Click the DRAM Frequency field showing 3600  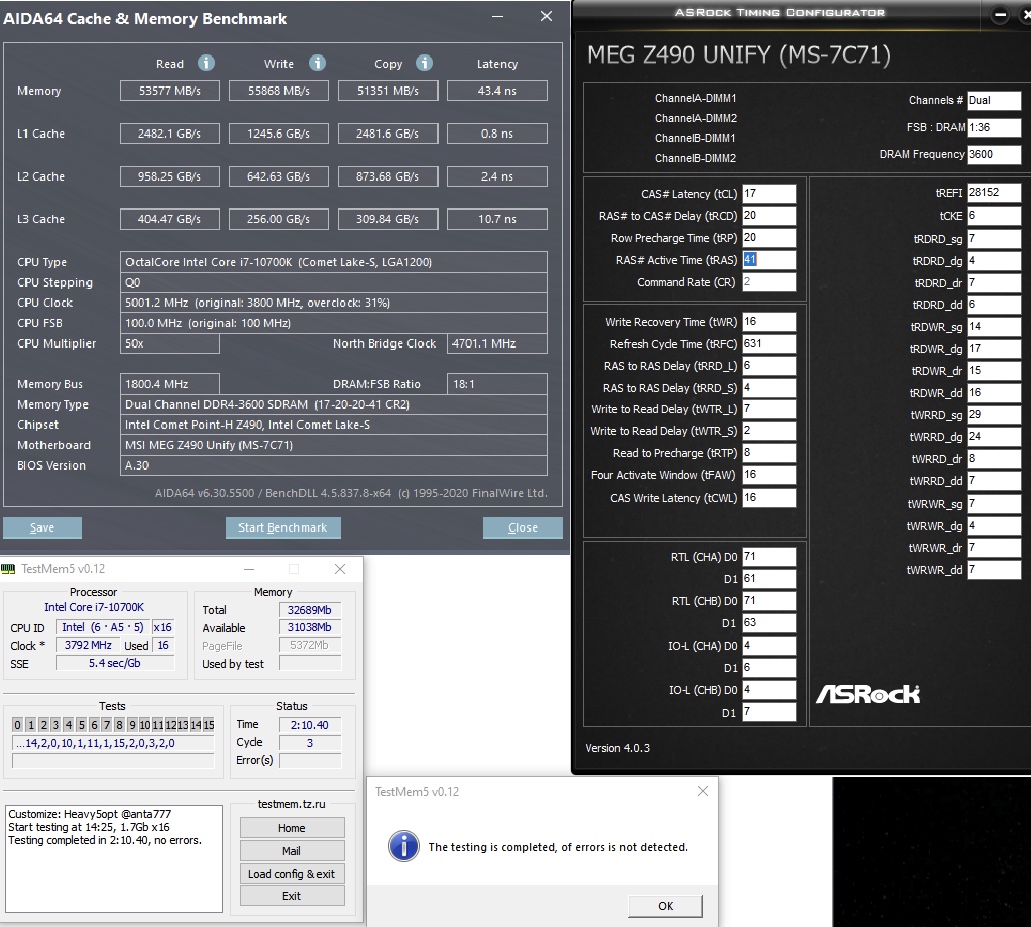click(994, 154)
